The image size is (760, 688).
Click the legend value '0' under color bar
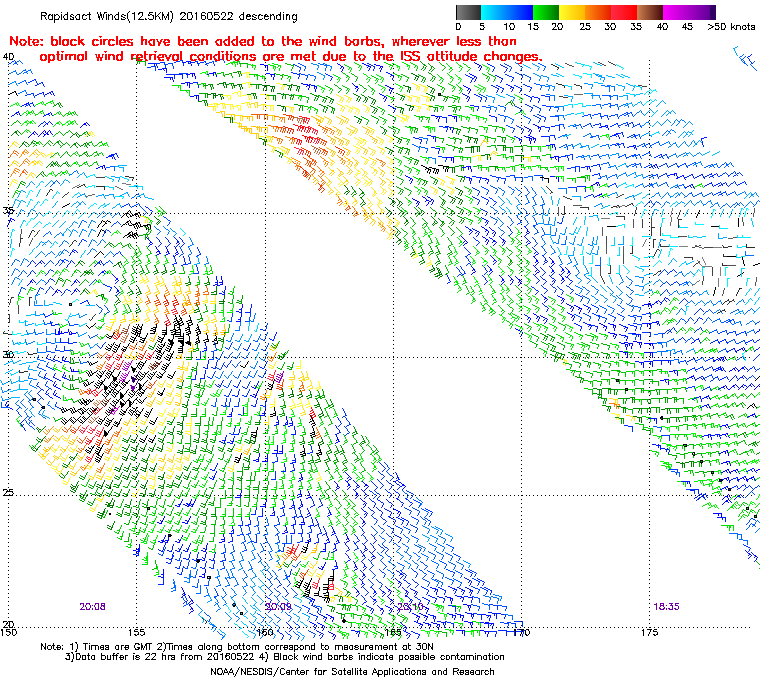459,27
